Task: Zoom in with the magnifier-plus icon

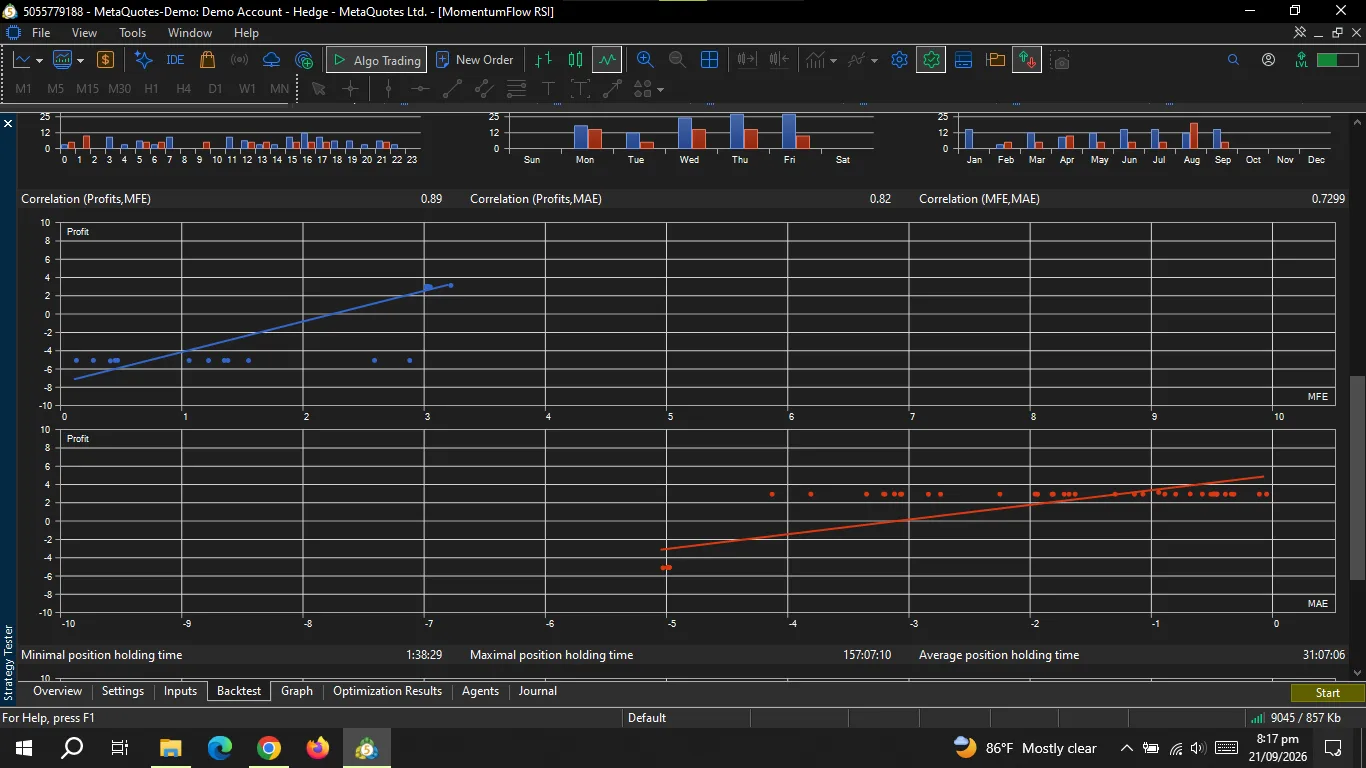Action: point(645,60)
